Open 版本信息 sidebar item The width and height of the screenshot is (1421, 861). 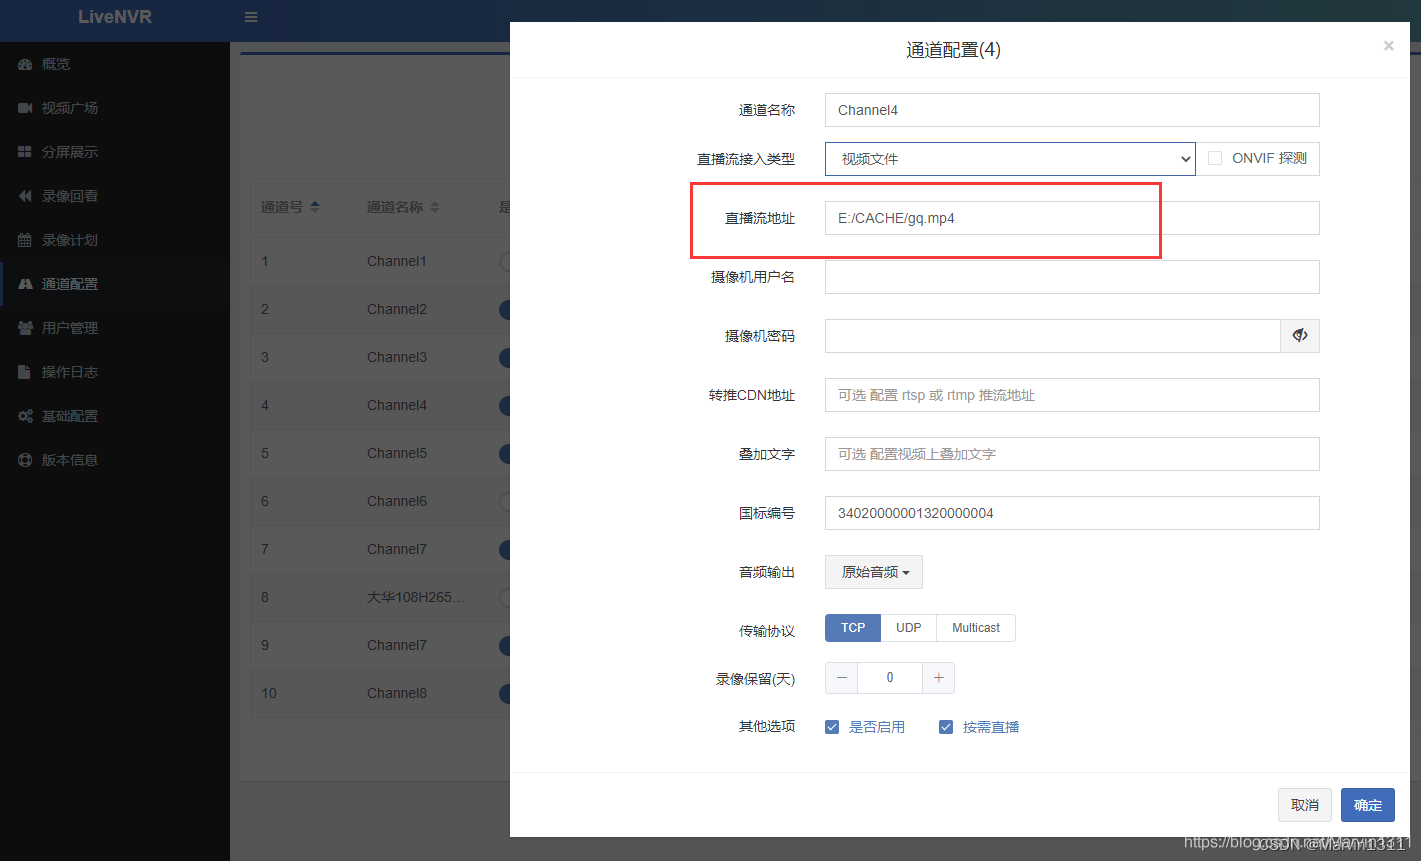pyautogui.click(x=115, y=460)
